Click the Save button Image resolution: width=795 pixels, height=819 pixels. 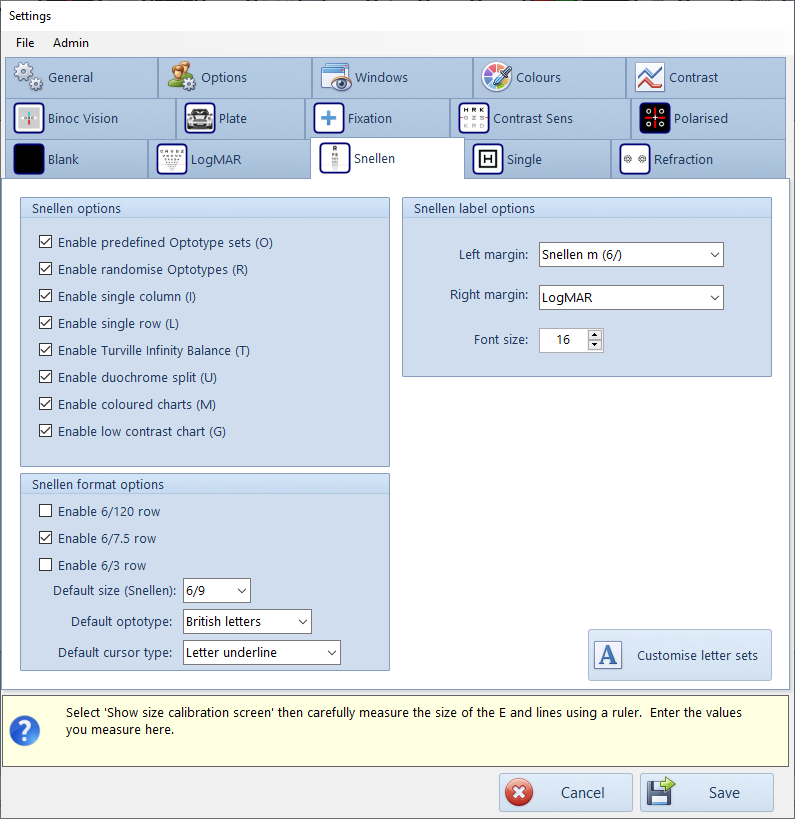click(707, 792)
